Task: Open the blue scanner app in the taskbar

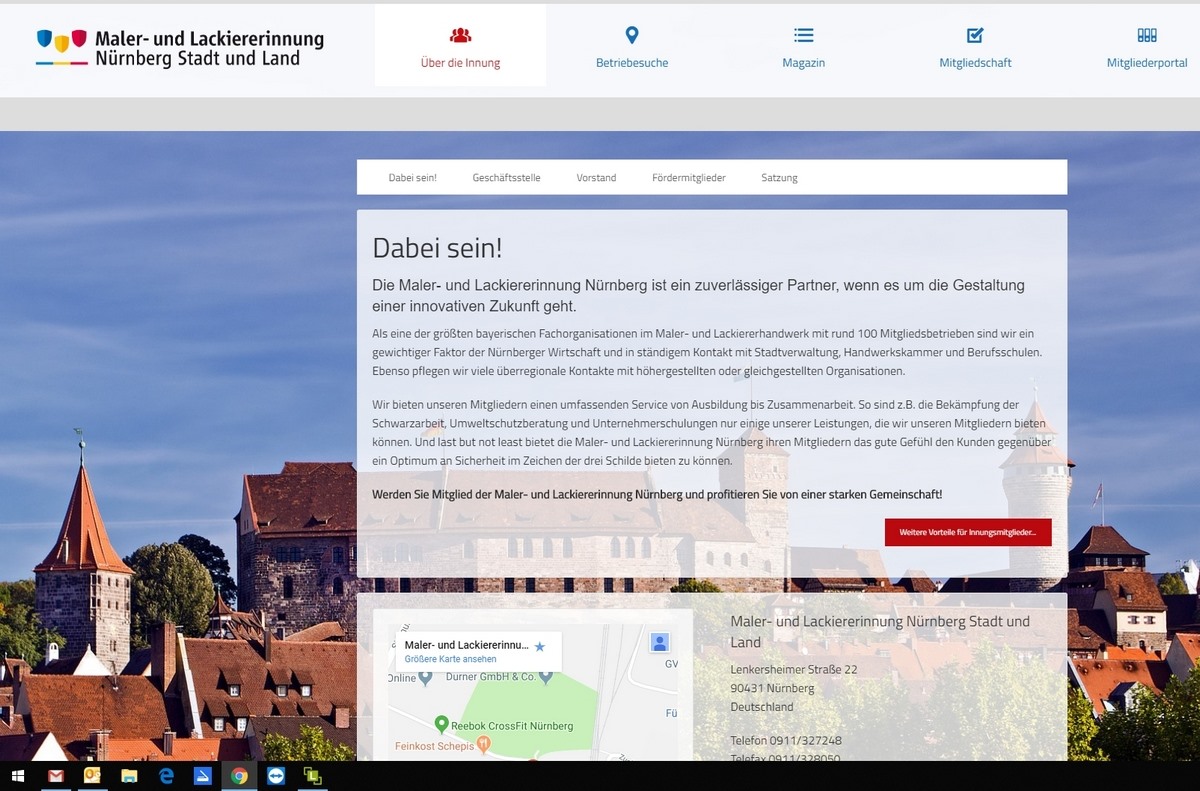Action: [x=202, y=775]
